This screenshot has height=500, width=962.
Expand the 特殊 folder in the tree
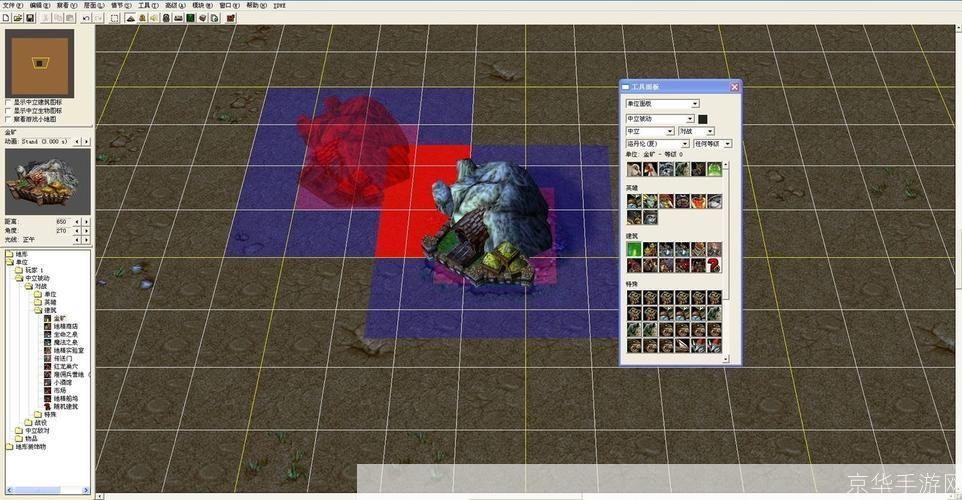(x=39, y=415)
